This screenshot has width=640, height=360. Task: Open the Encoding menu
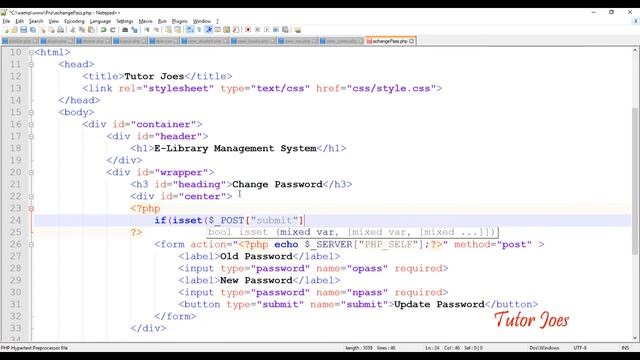74,21
